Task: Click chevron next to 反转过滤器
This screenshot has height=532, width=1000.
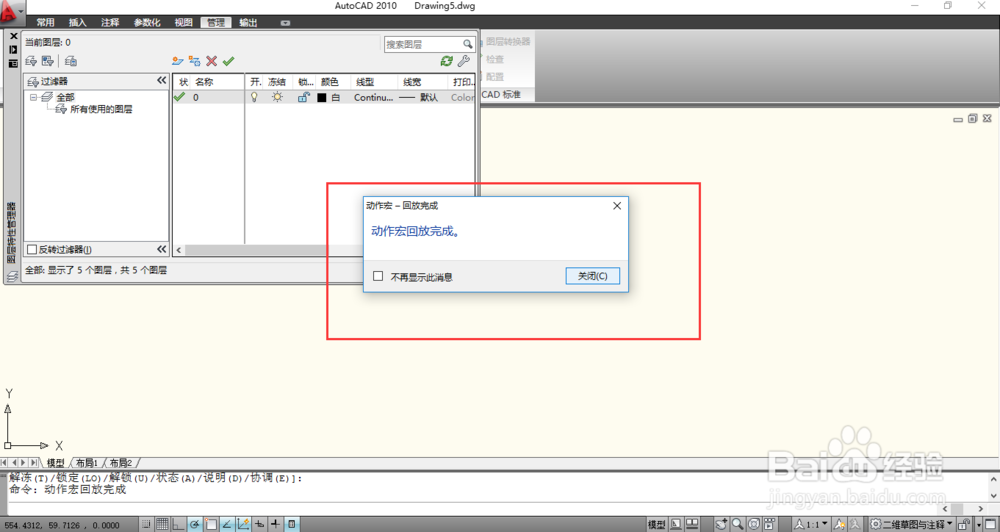Action: [x=161, y=249]
